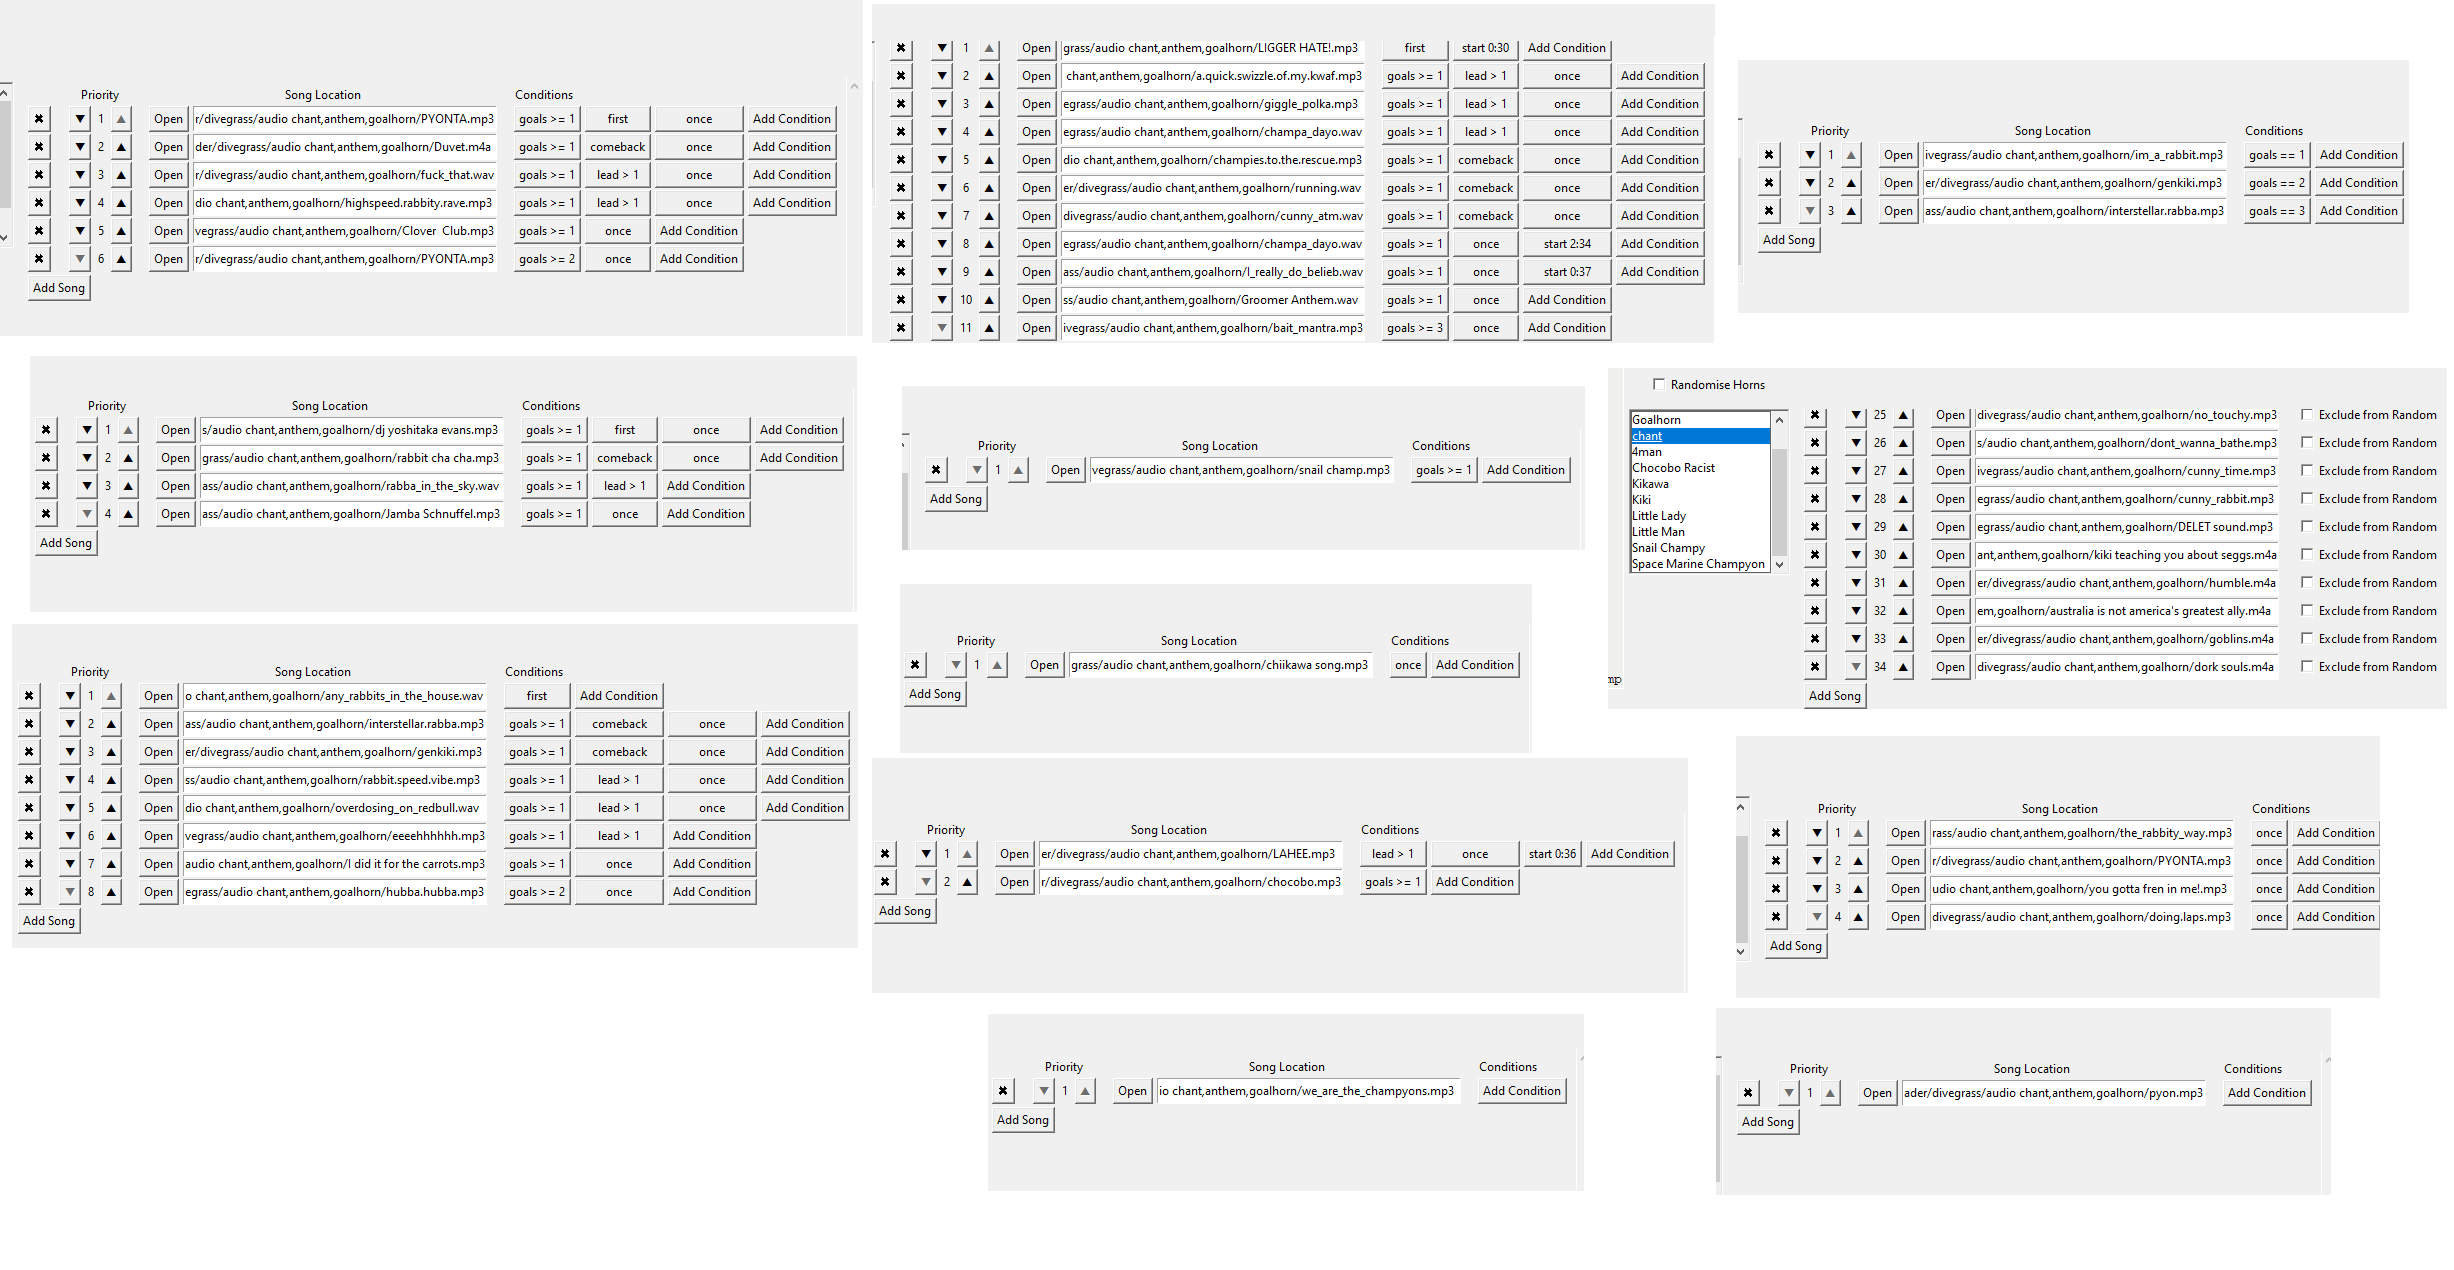The image size is (2454, 1270).
Task: Delete the im_a_rabbit.mp3 row
Action: (1769, 155)
